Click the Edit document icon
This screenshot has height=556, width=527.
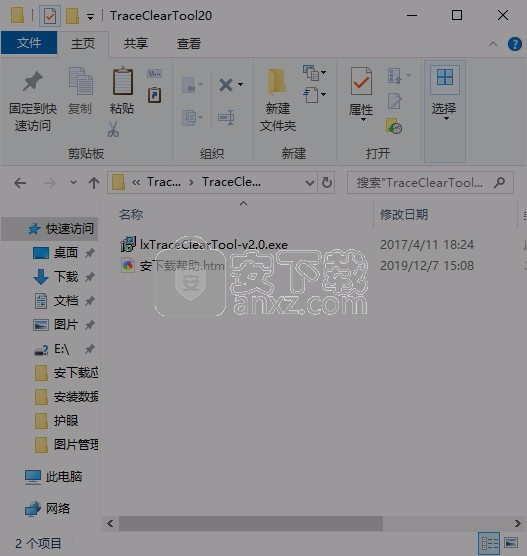click(394, 101)
